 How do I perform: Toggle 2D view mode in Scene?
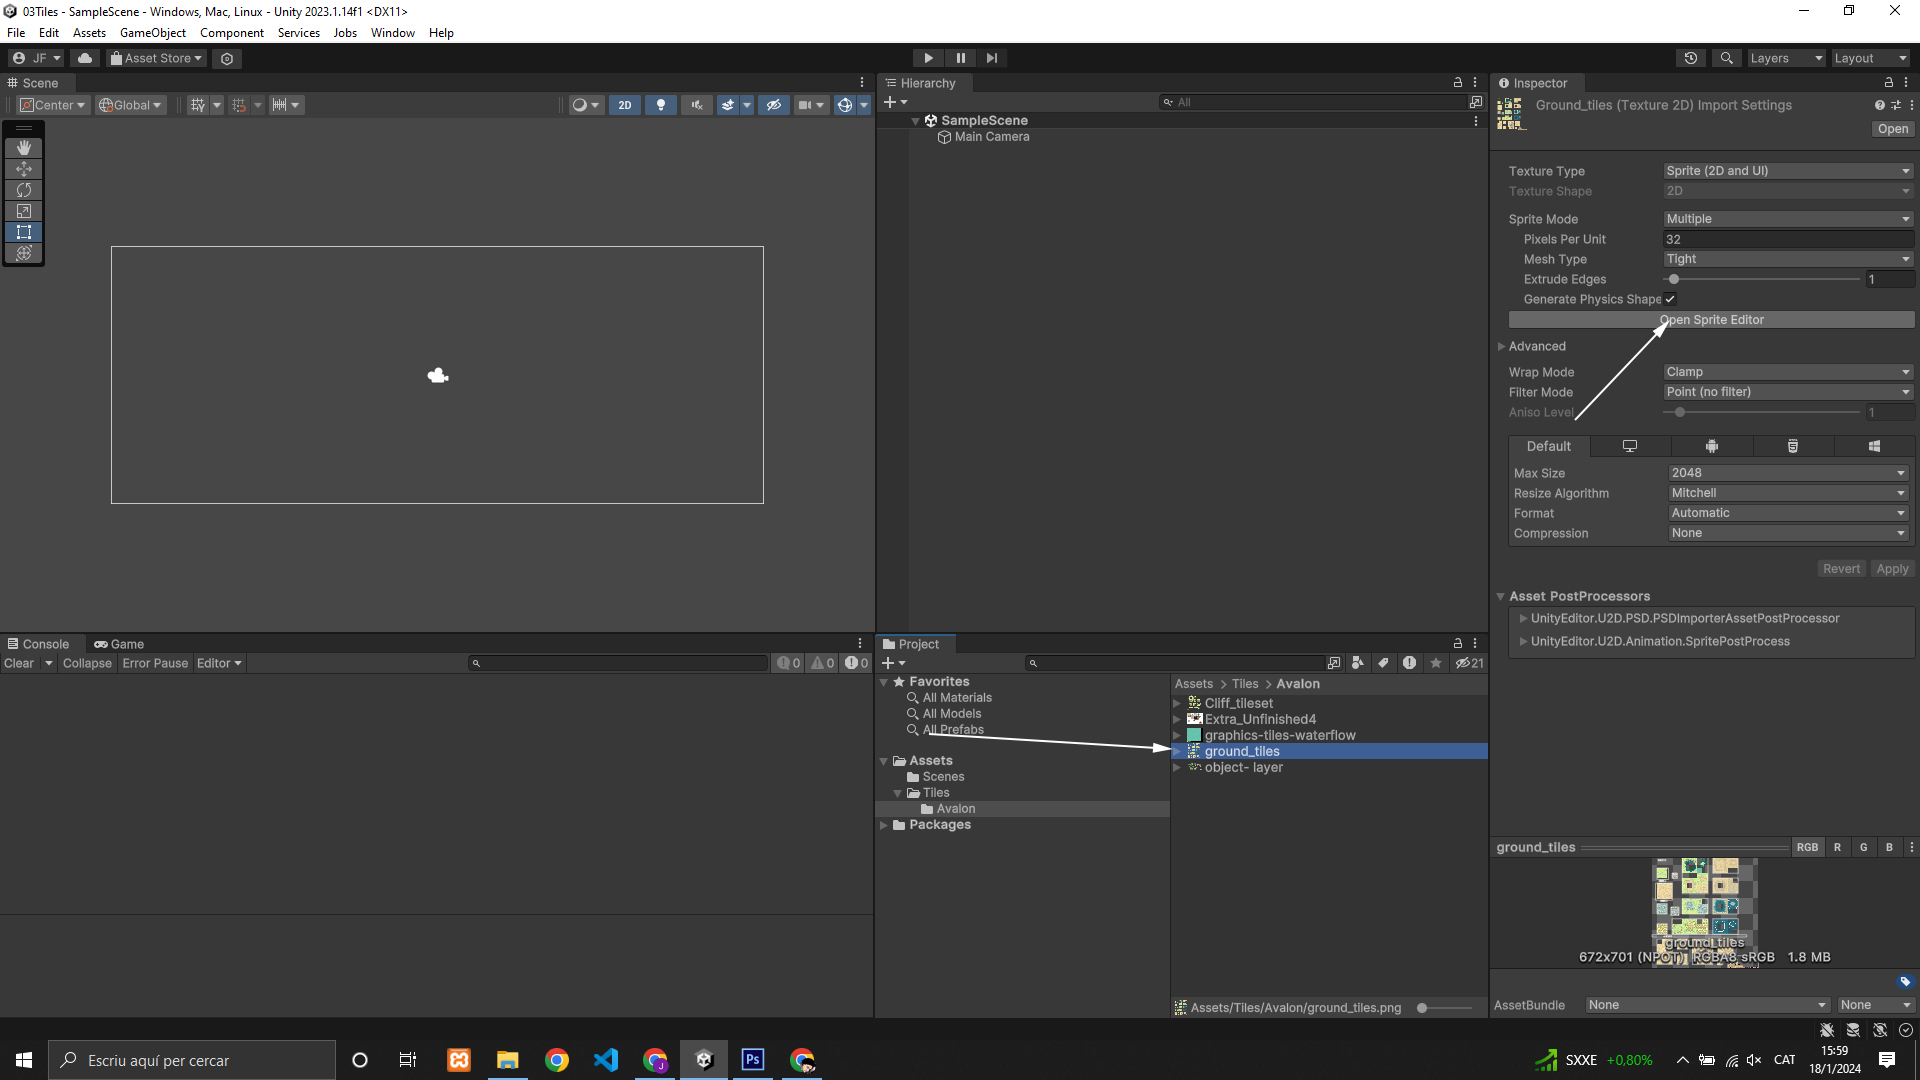pos(625,105)
